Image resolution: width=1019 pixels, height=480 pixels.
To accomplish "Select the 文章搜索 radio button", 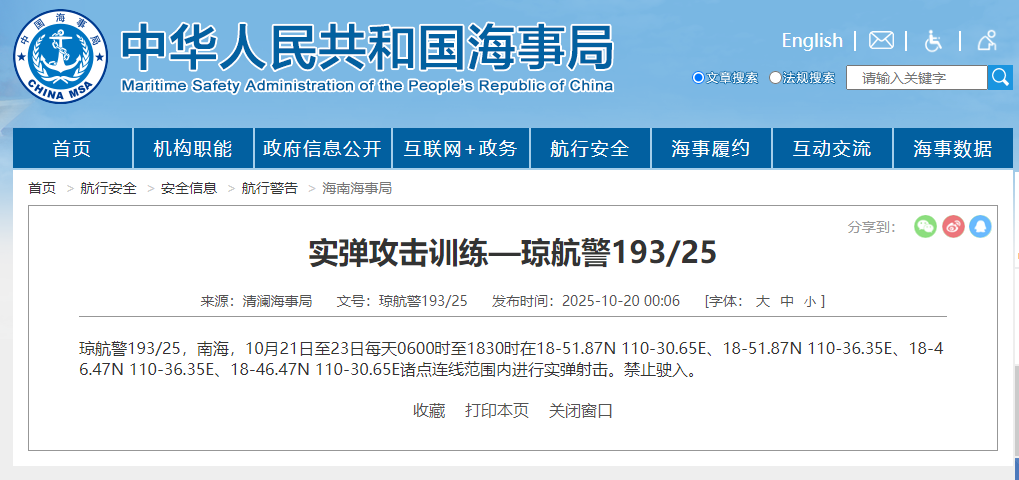I will point(698,78).
